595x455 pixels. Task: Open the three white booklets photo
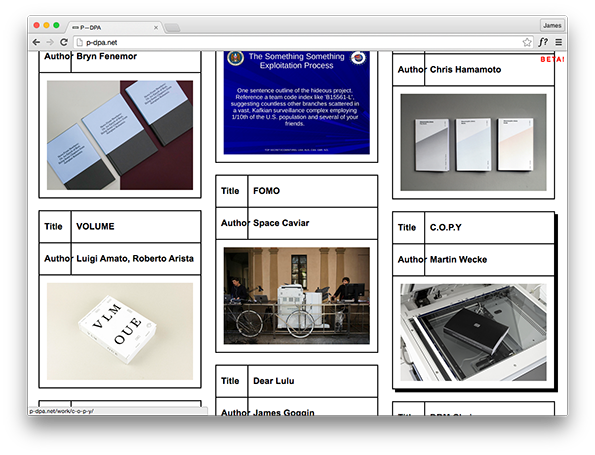click(x=474, y=142)
